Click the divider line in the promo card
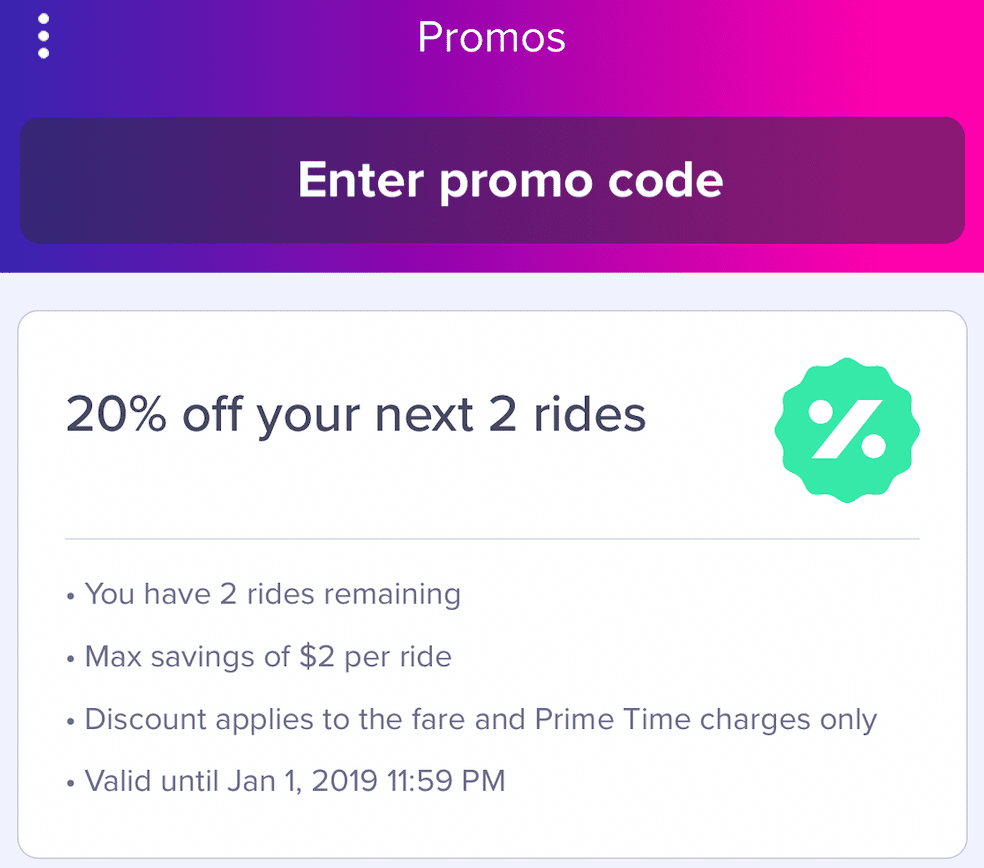The height and width of the screenshot is (868, 984). [492, 538]
